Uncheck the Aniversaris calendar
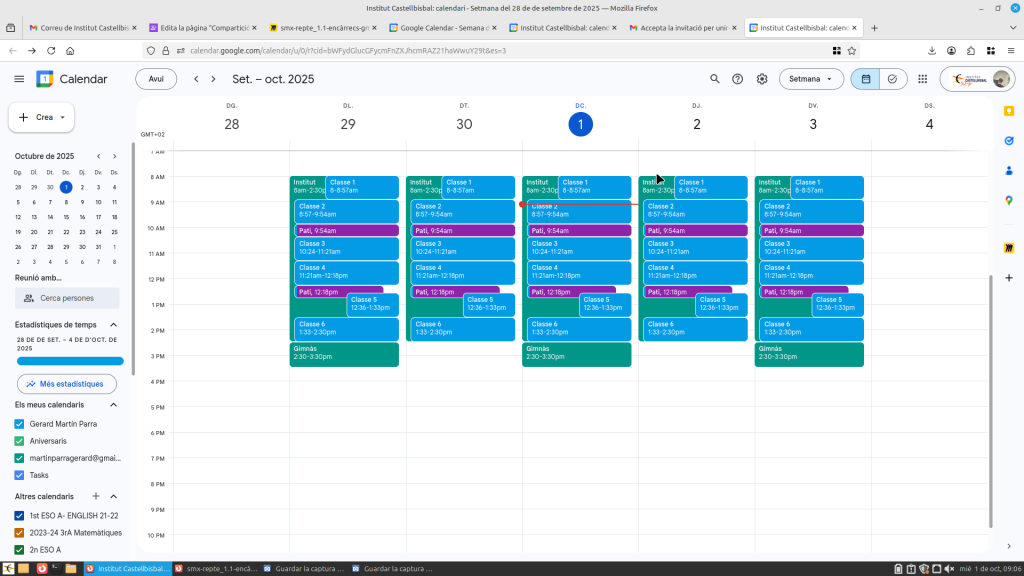Screen dimensions: 1024x576 (20, 441)
